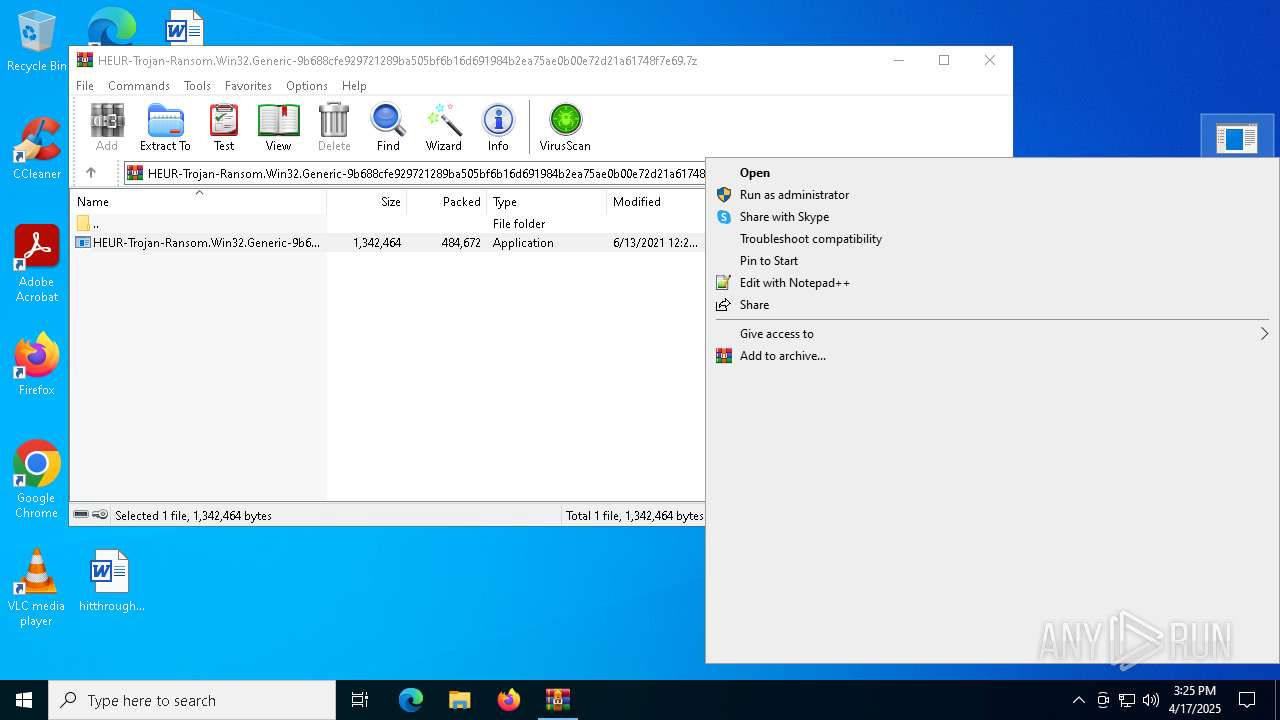Launch Firefox from desktop

coord(37,365)
